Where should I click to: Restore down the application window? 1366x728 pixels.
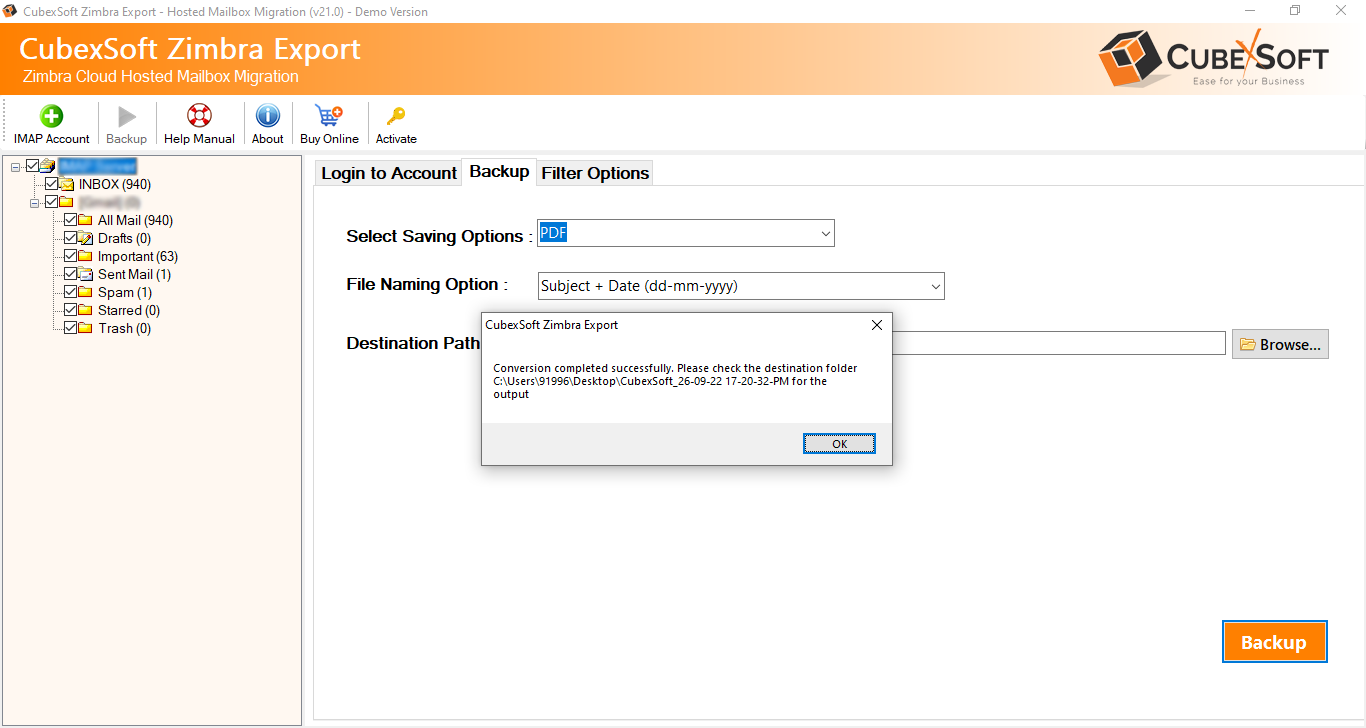pos(1295,11)
